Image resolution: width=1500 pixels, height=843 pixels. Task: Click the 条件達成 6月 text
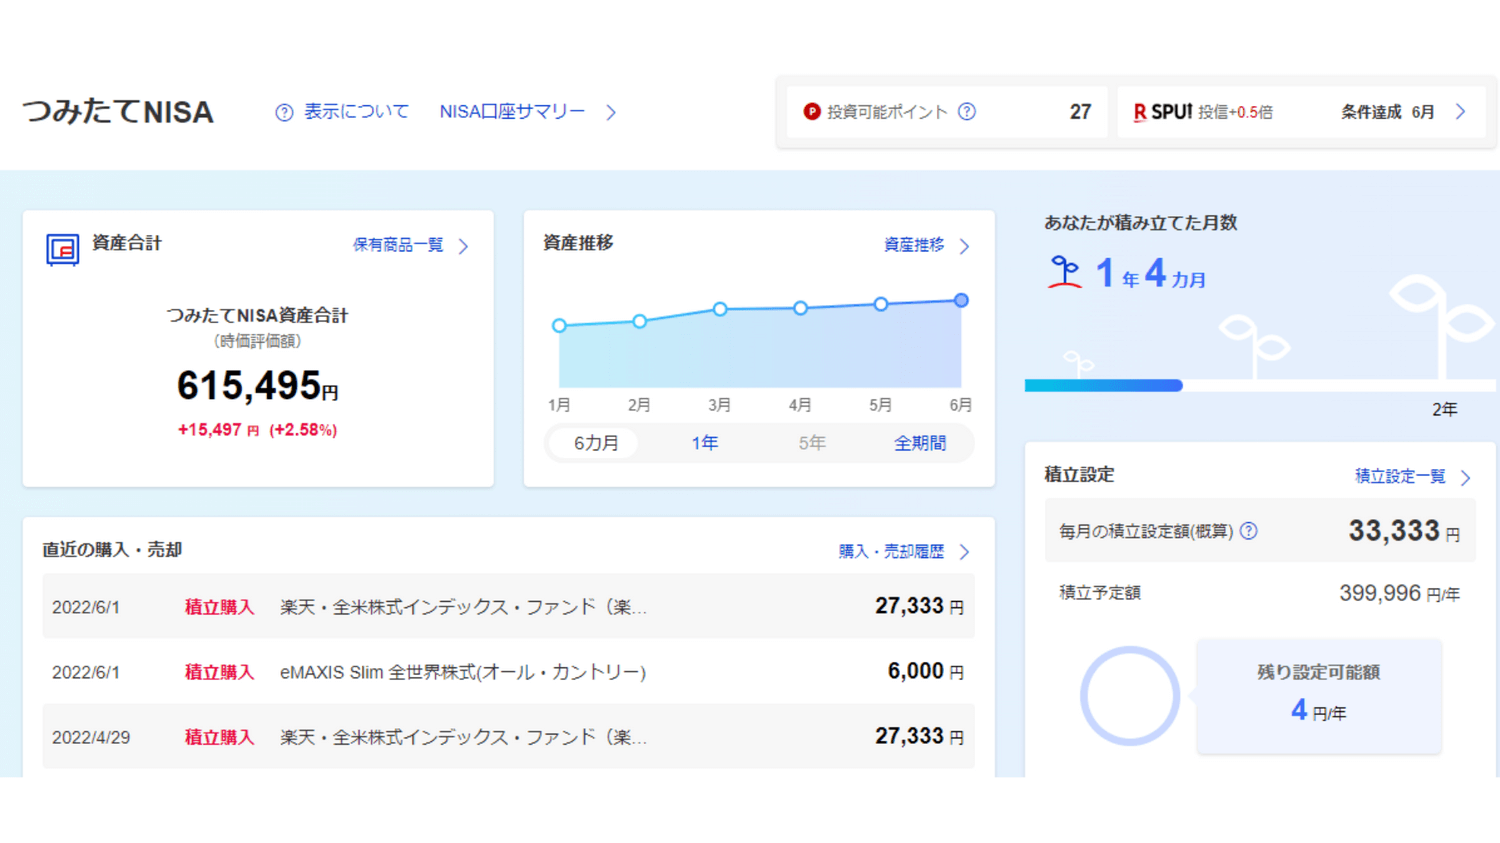pyautogui.click(x=1388, y=112)
